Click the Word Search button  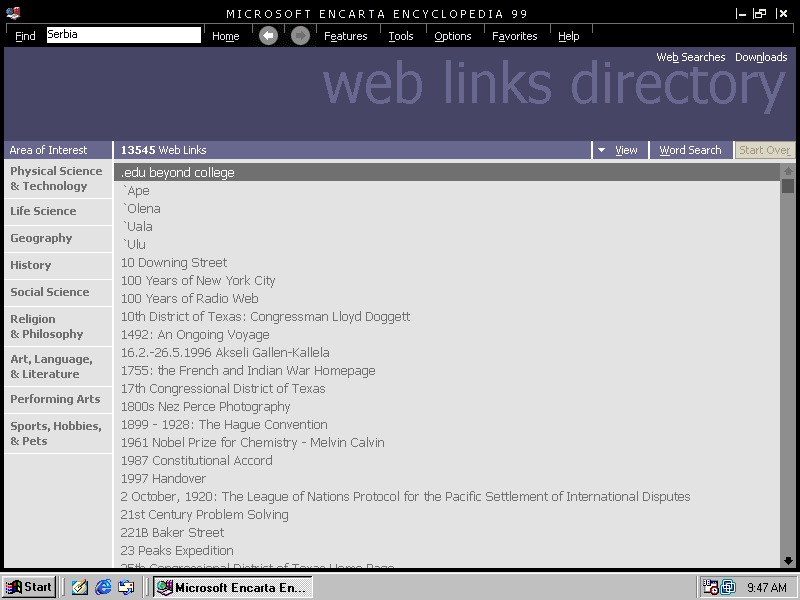690,150
